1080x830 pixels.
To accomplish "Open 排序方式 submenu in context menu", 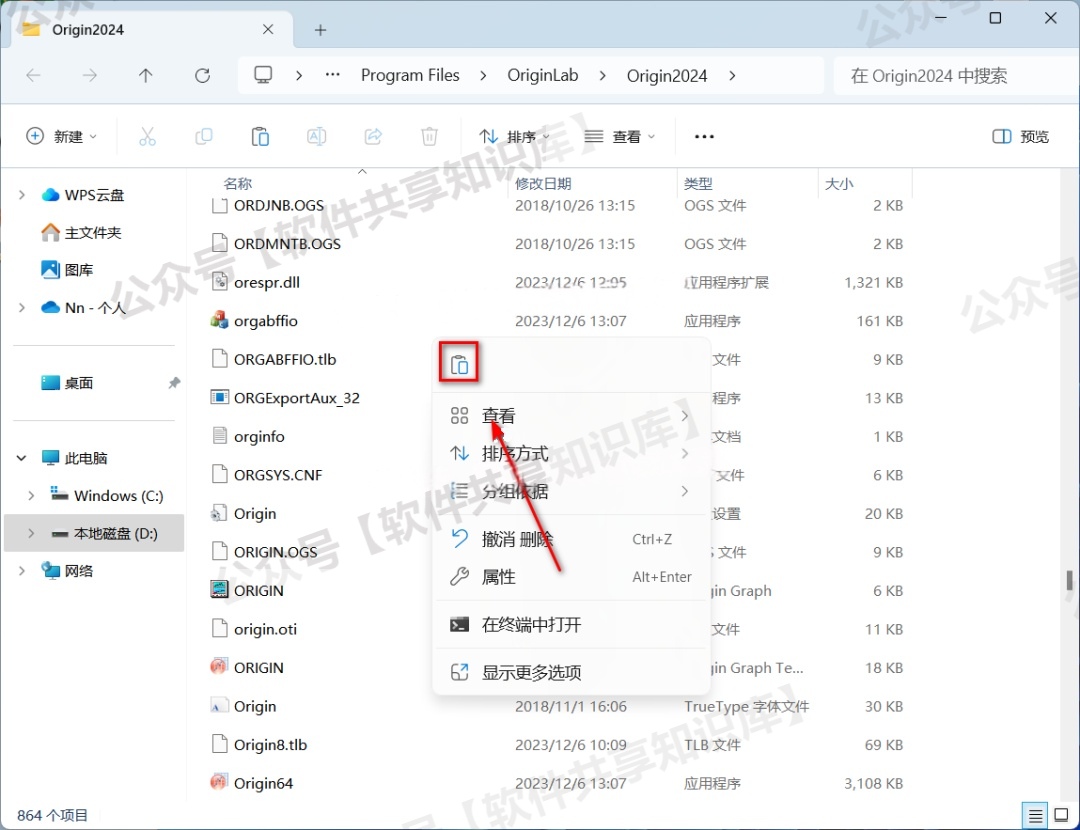I will (571, 453).
